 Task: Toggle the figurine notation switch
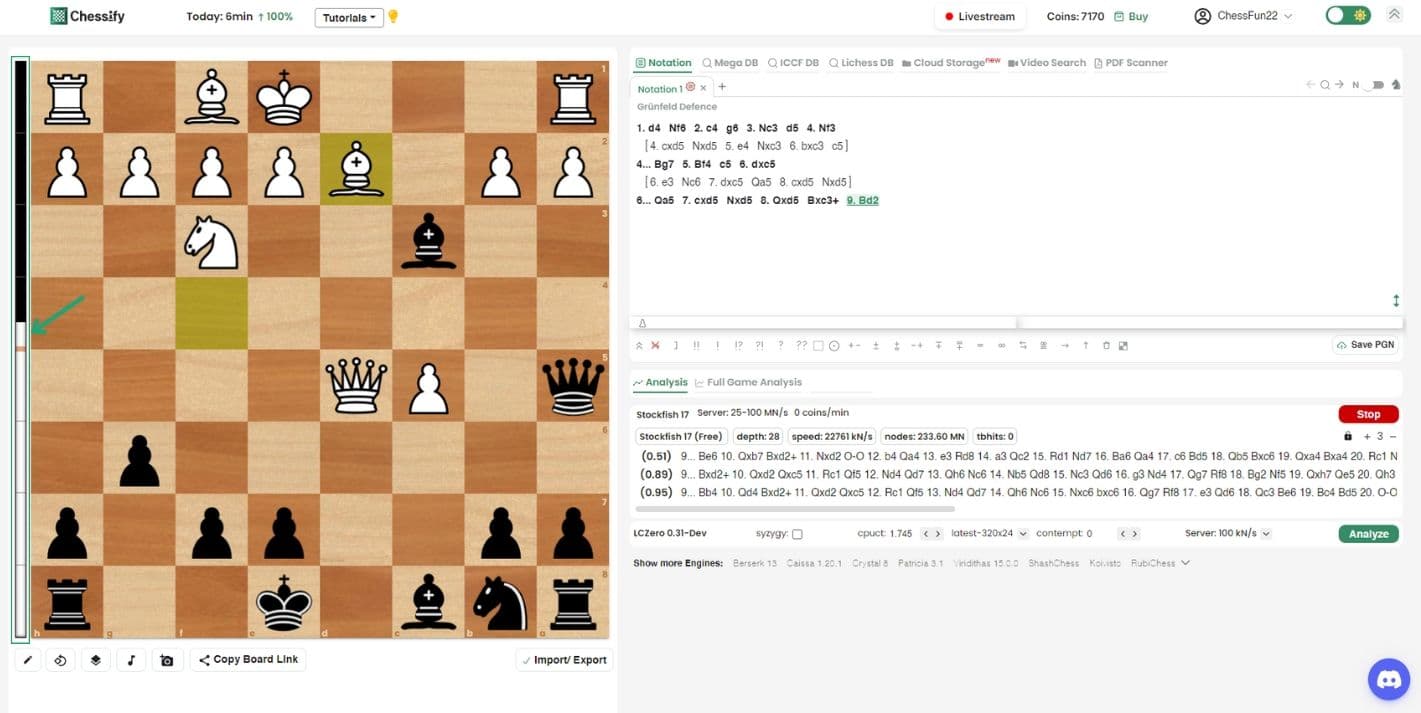[1374, 85]
